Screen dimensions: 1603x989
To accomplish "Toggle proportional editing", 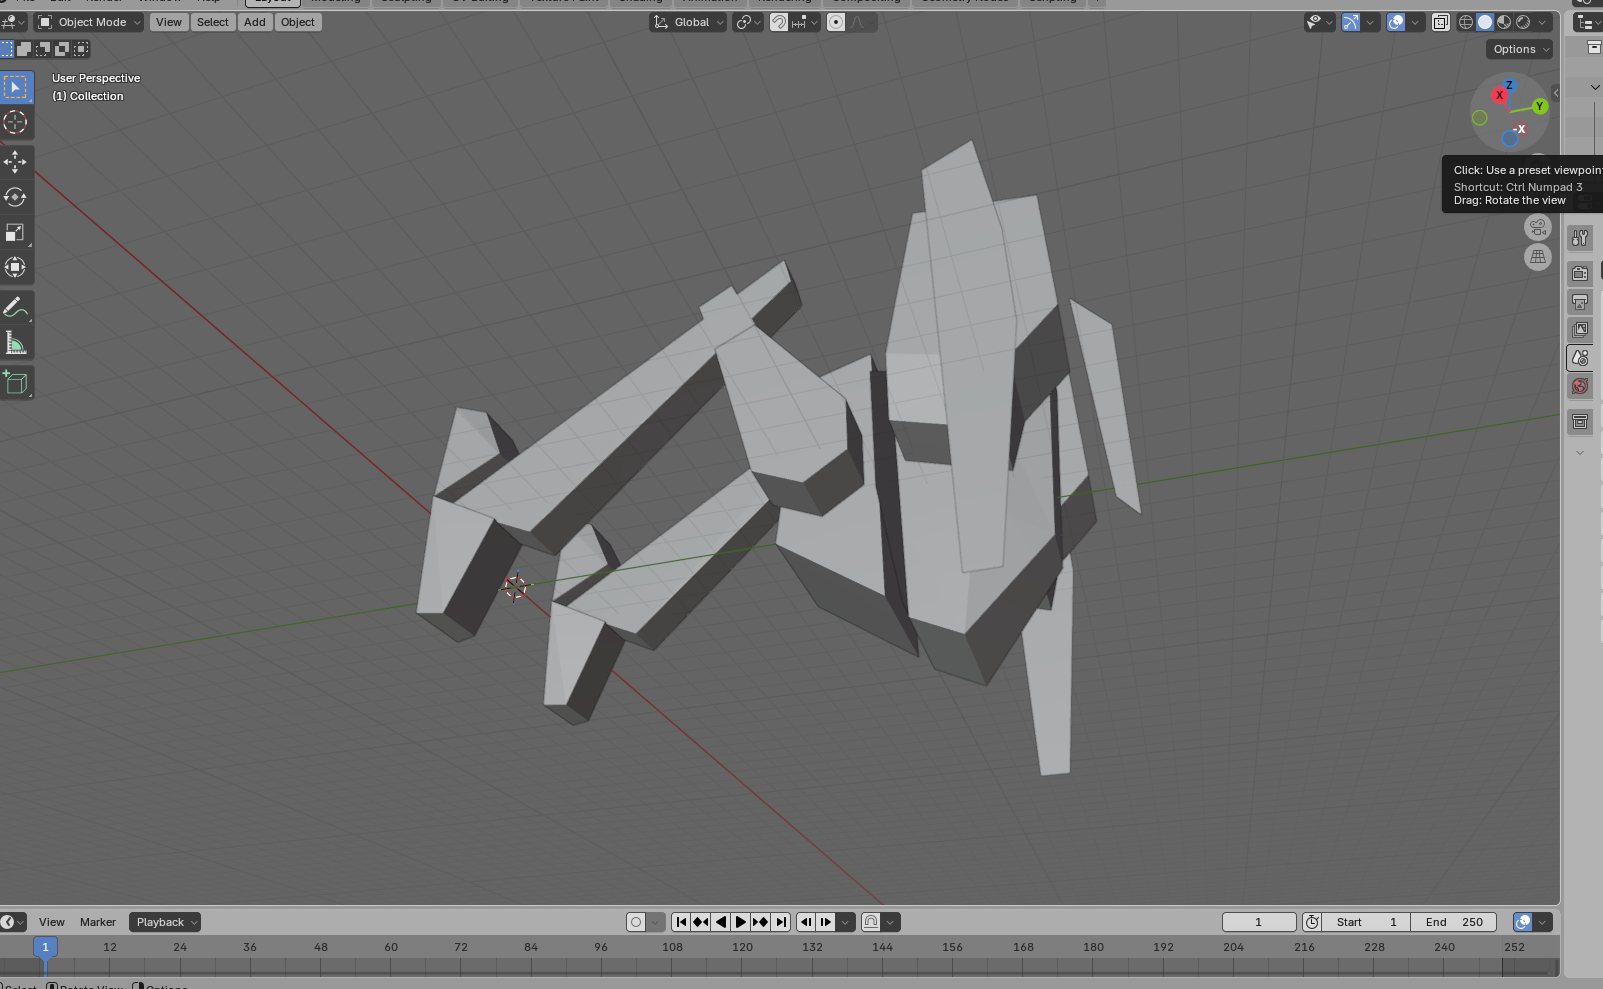I will click(836, 22).
